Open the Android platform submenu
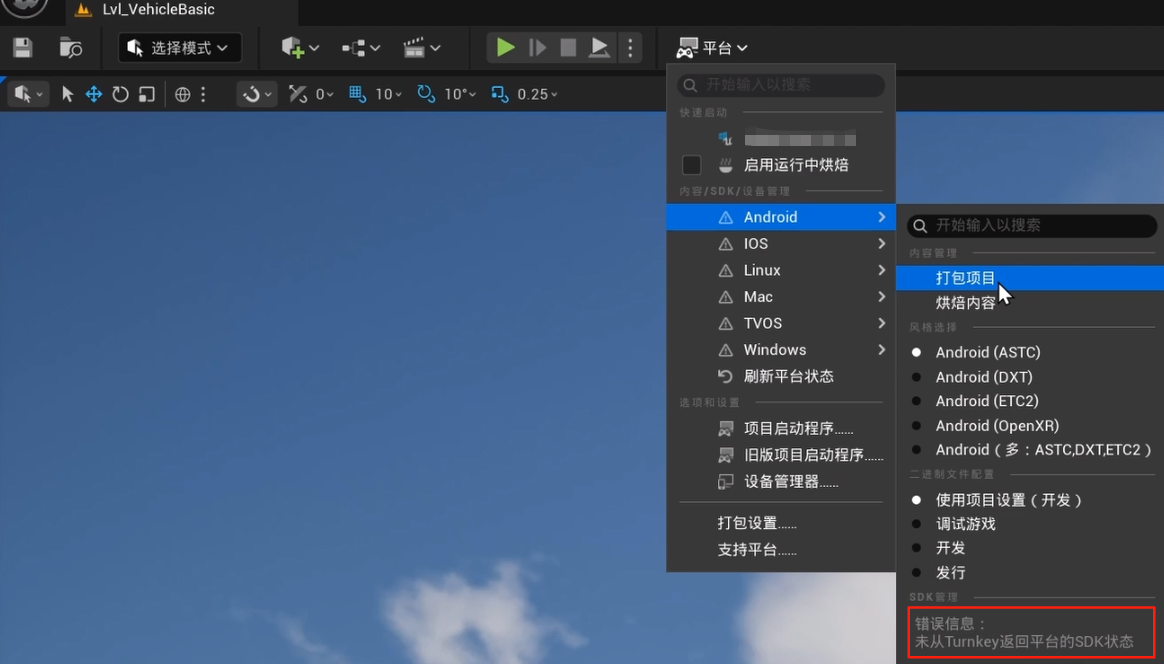This screenshot has height=664, width=1164. coord(781,217)
